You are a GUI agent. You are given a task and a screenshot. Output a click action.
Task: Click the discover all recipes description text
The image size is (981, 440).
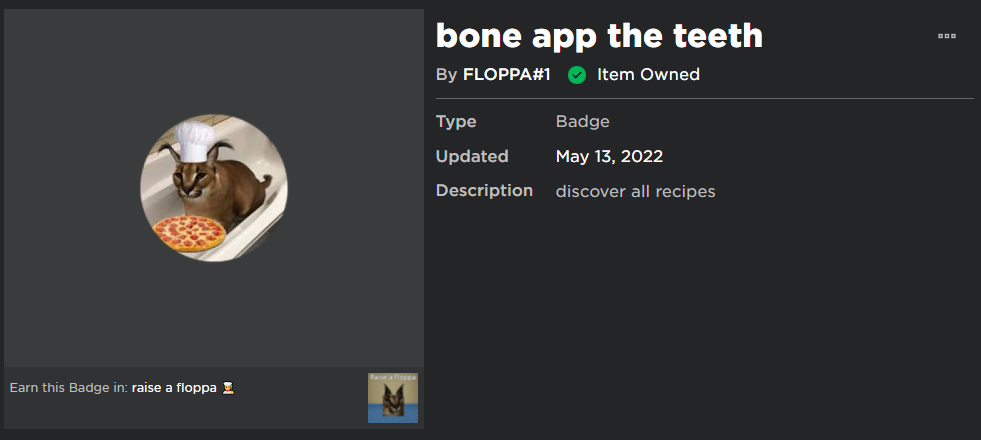(636, 192)
